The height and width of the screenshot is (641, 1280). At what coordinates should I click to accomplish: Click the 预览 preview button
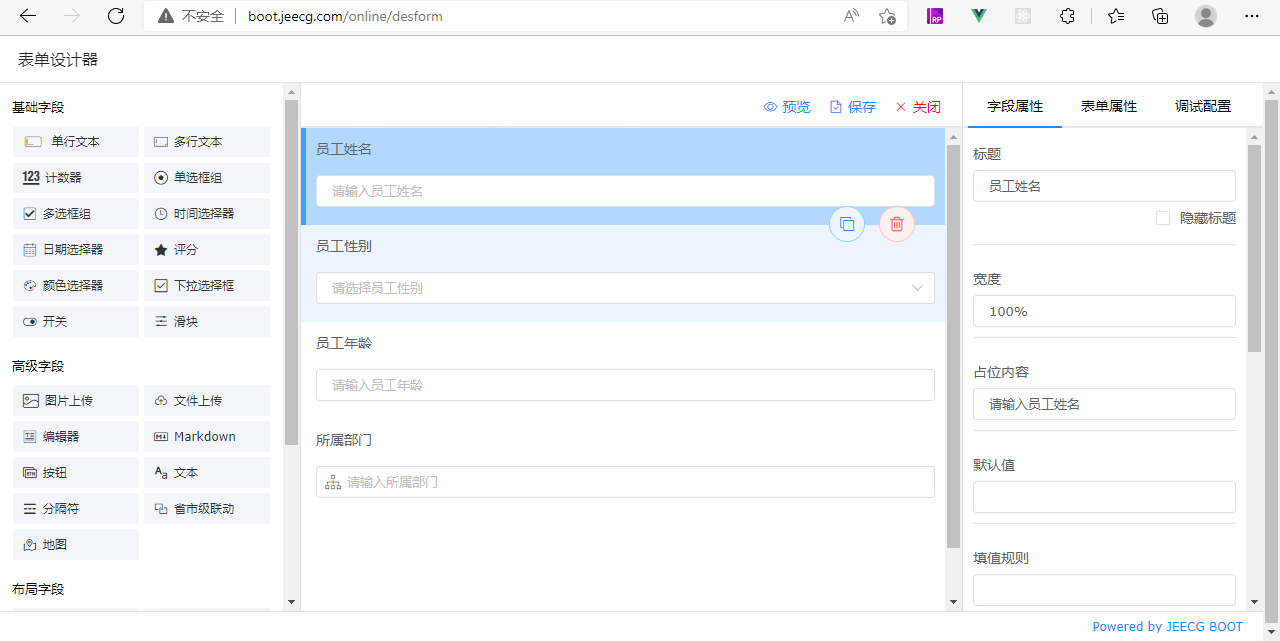(787, 107)
